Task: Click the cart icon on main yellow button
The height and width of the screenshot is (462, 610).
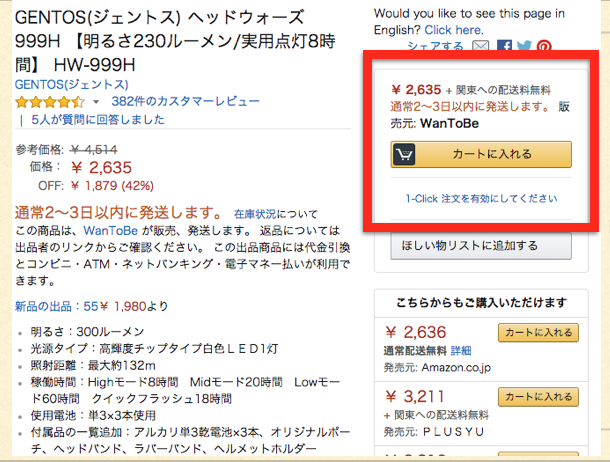Action: [404, 154]
